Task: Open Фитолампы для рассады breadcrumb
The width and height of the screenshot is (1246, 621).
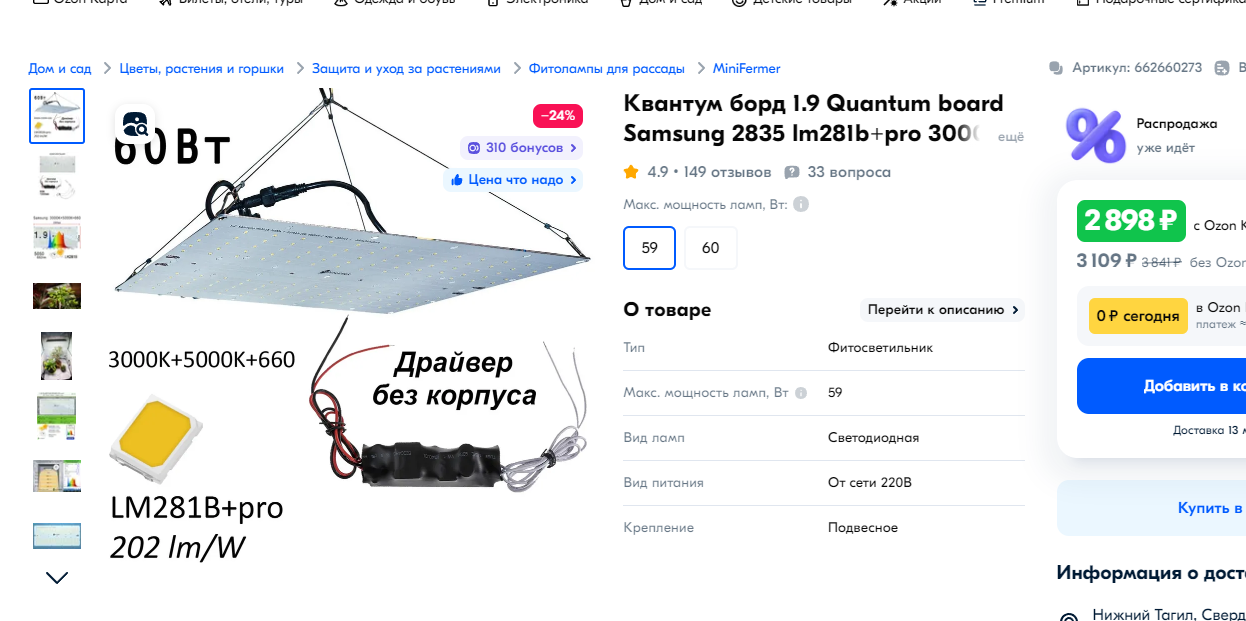Action: [607, 68]
